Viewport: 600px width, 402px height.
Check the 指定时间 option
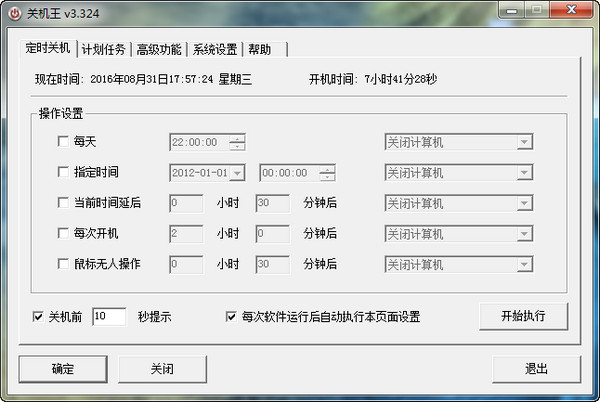(x=65, y=173)
